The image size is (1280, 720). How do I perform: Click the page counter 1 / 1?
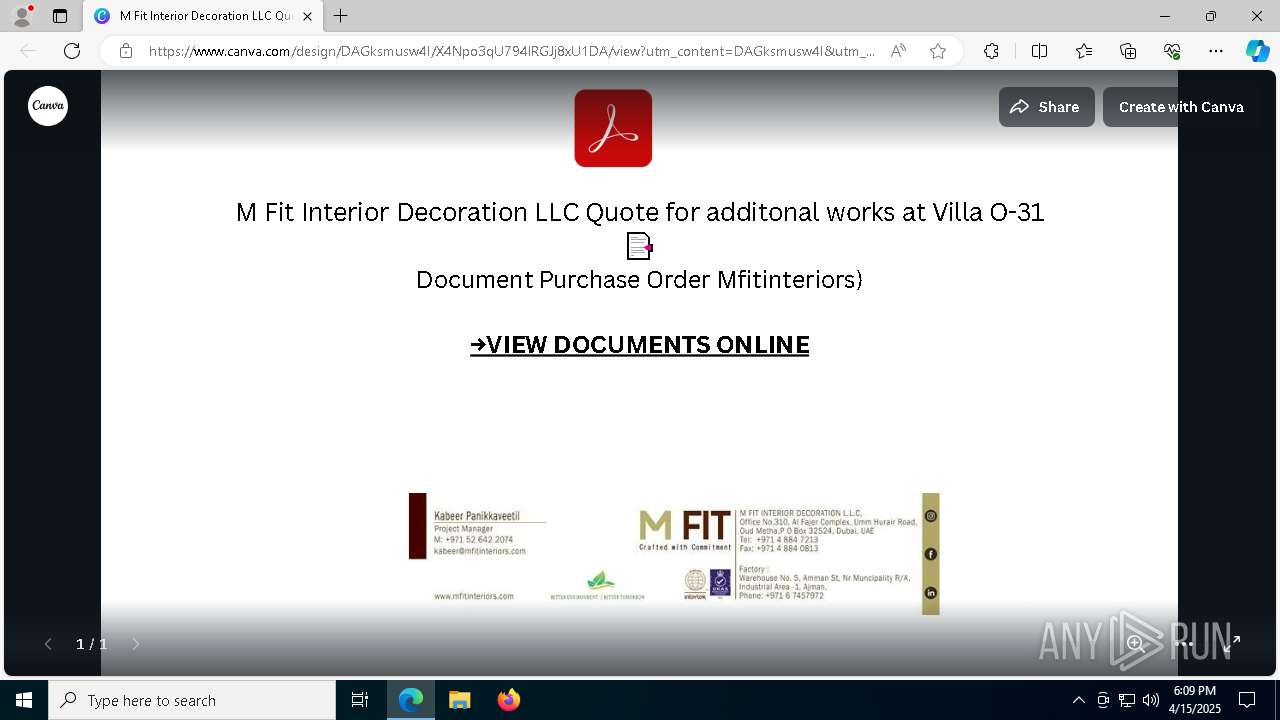92,644
